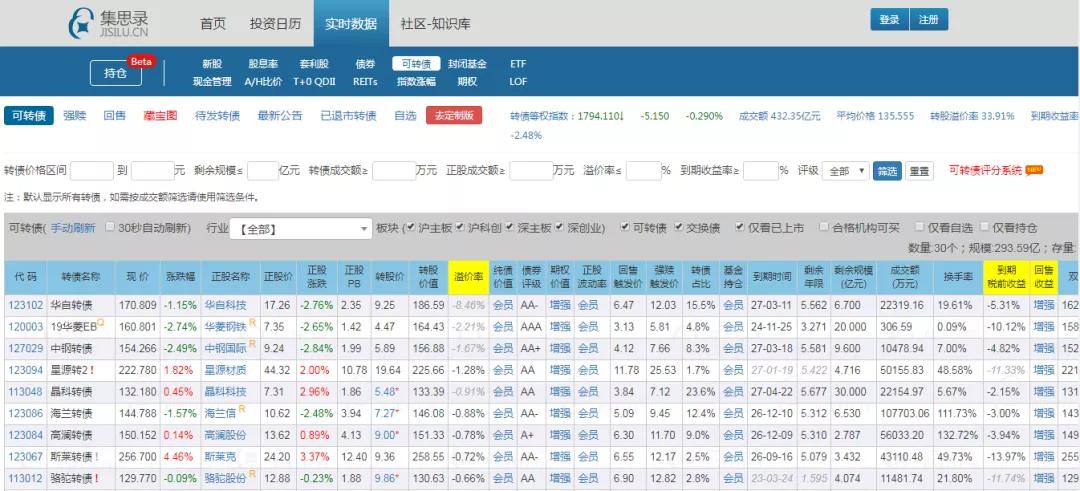This screenshot has width=1080, height=491.
Task: Open A/H比价 in the blue submenu
Action: pyautogui.click(x=263, y=81)
